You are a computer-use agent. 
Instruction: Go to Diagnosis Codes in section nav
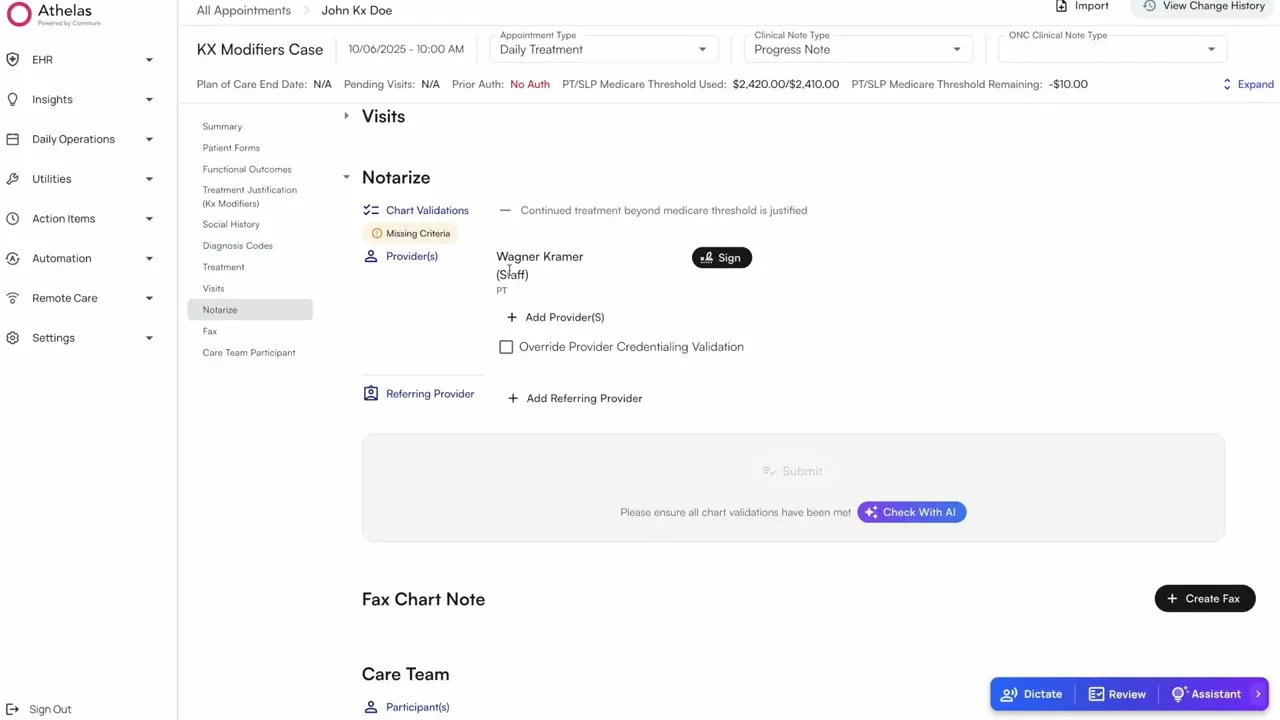[x=237, y=246]
